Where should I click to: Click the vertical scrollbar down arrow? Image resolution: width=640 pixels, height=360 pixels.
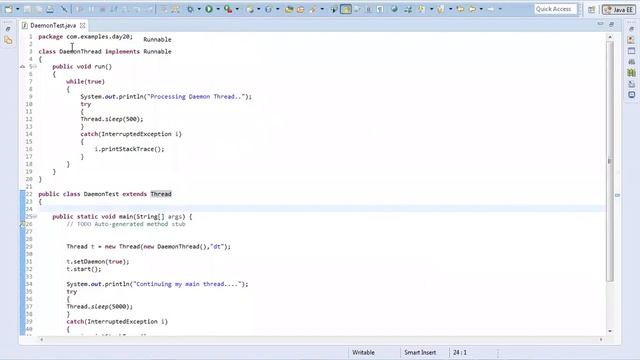610,331
